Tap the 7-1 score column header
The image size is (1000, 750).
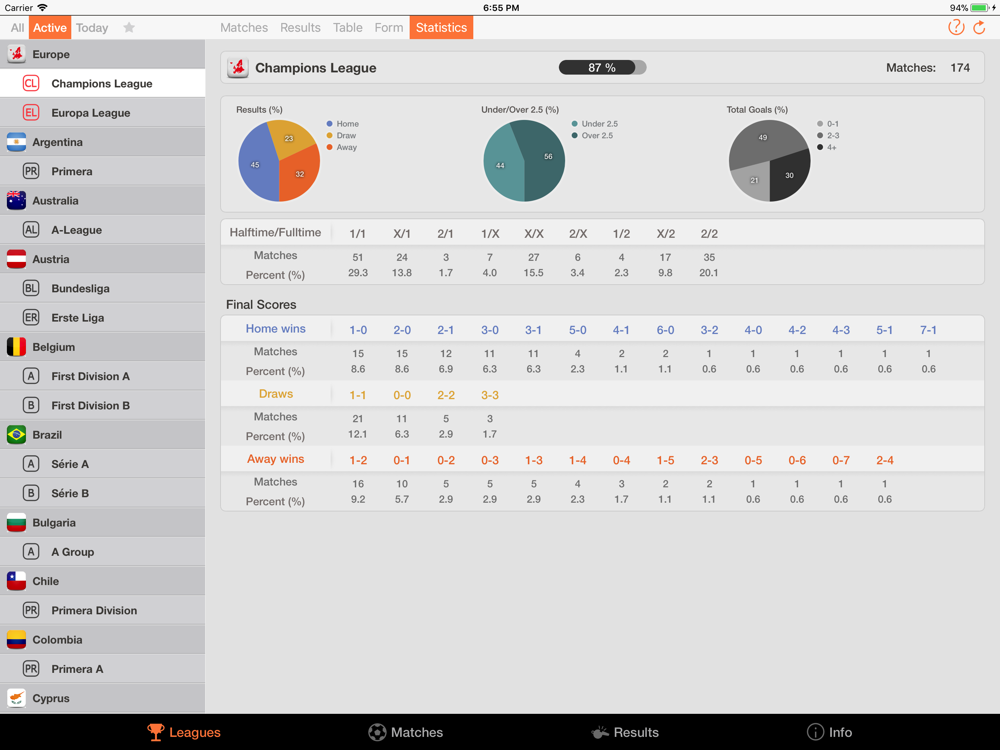928,330
